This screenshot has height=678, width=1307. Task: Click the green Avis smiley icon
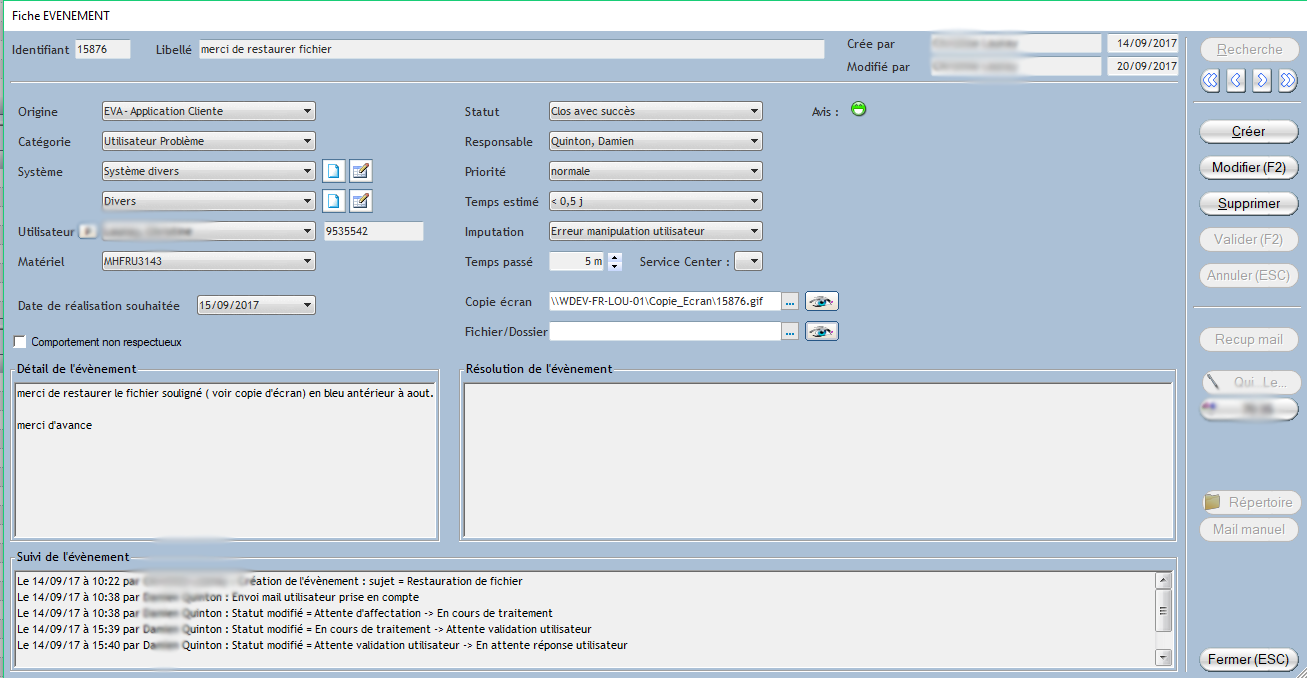coord(858,109)
